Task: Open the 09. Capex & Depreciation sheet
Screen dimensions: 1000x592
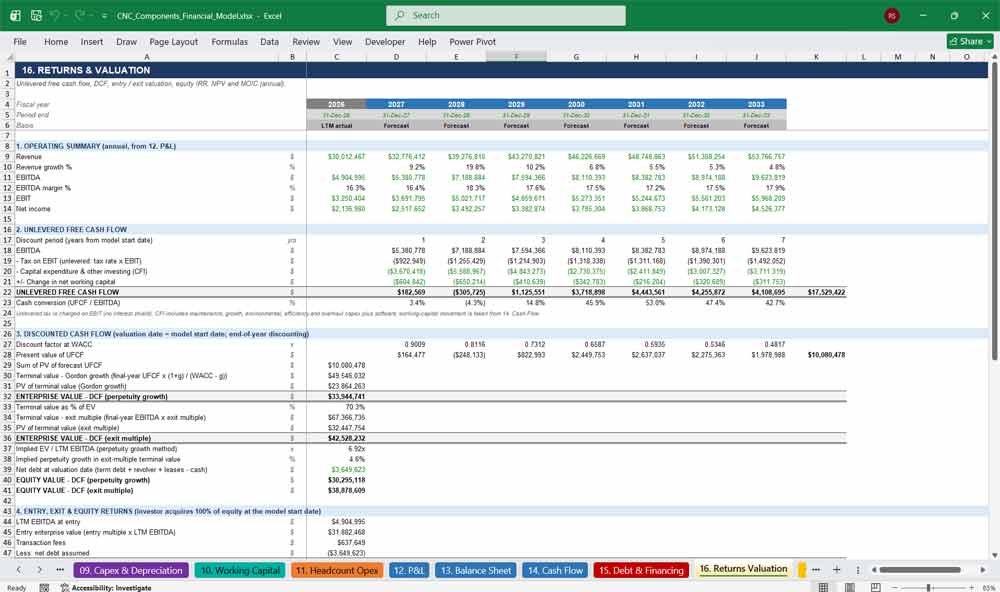Action: 131,570
